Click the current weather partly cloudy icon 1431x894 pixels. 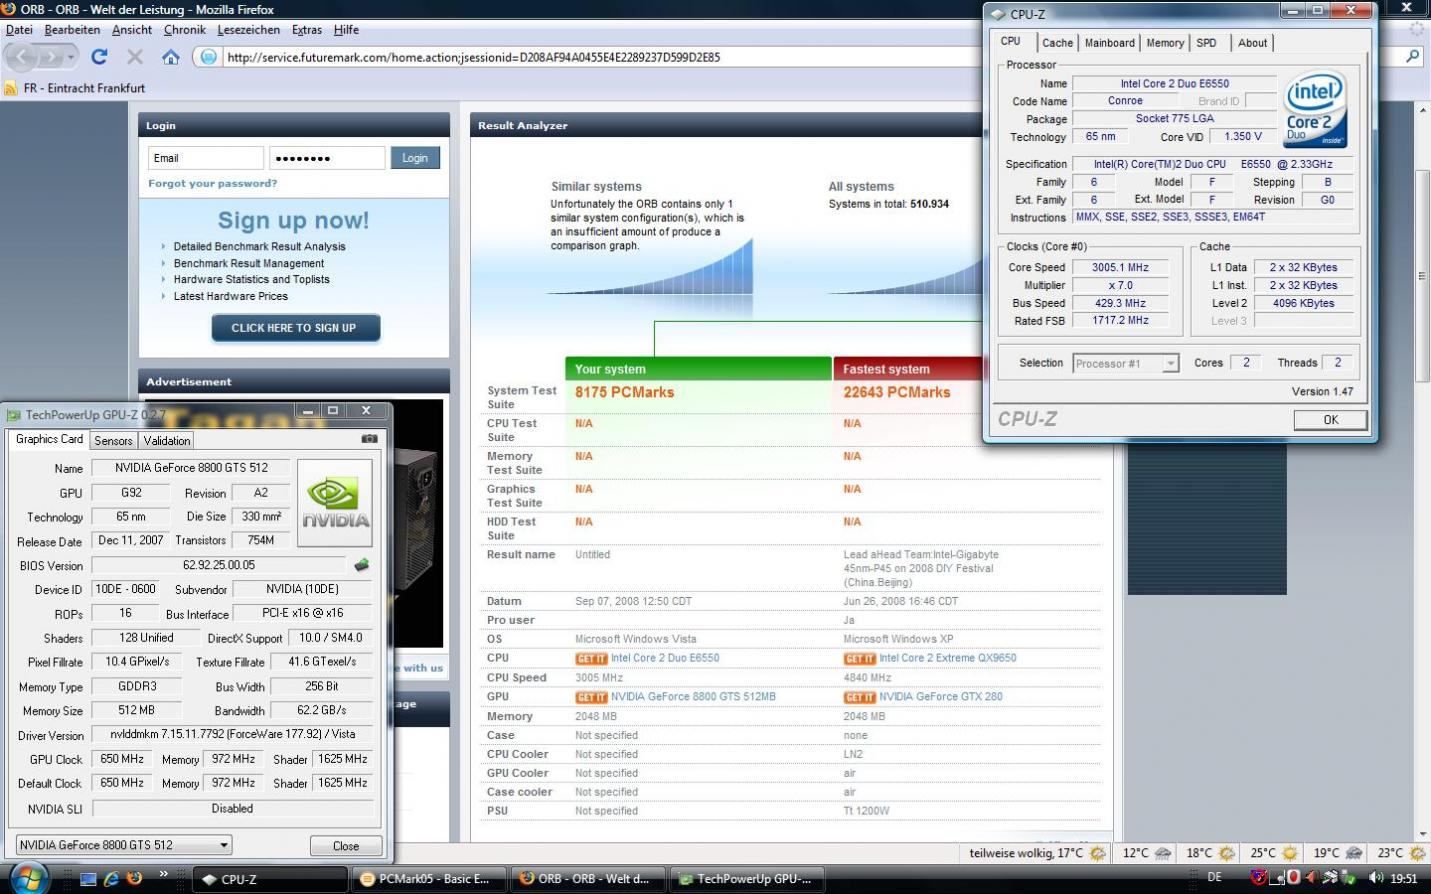[x=1098, y=853]
